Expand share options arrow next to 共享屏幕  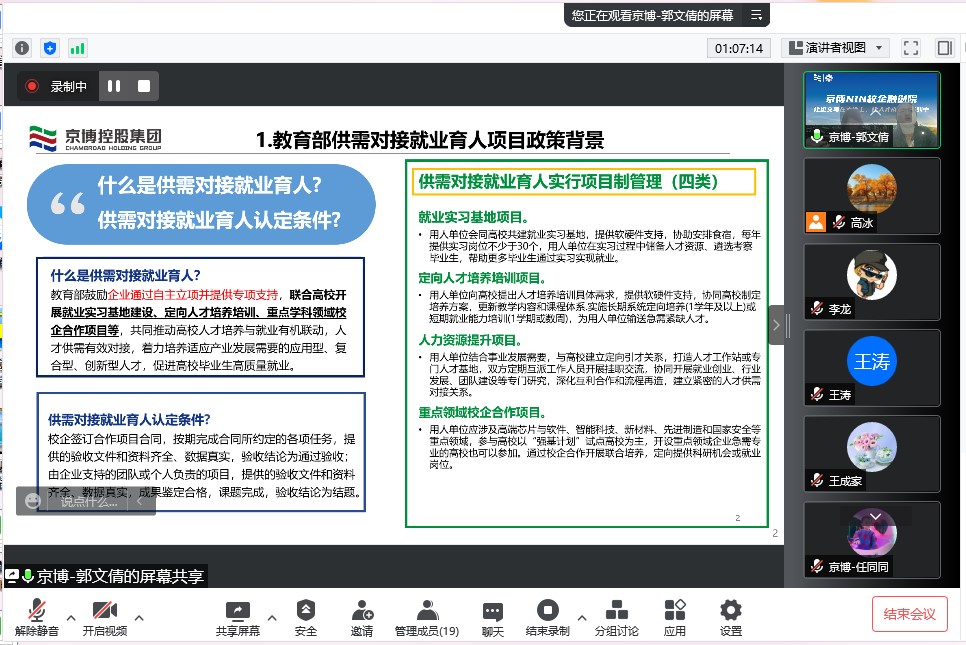[x=272, y=617]
